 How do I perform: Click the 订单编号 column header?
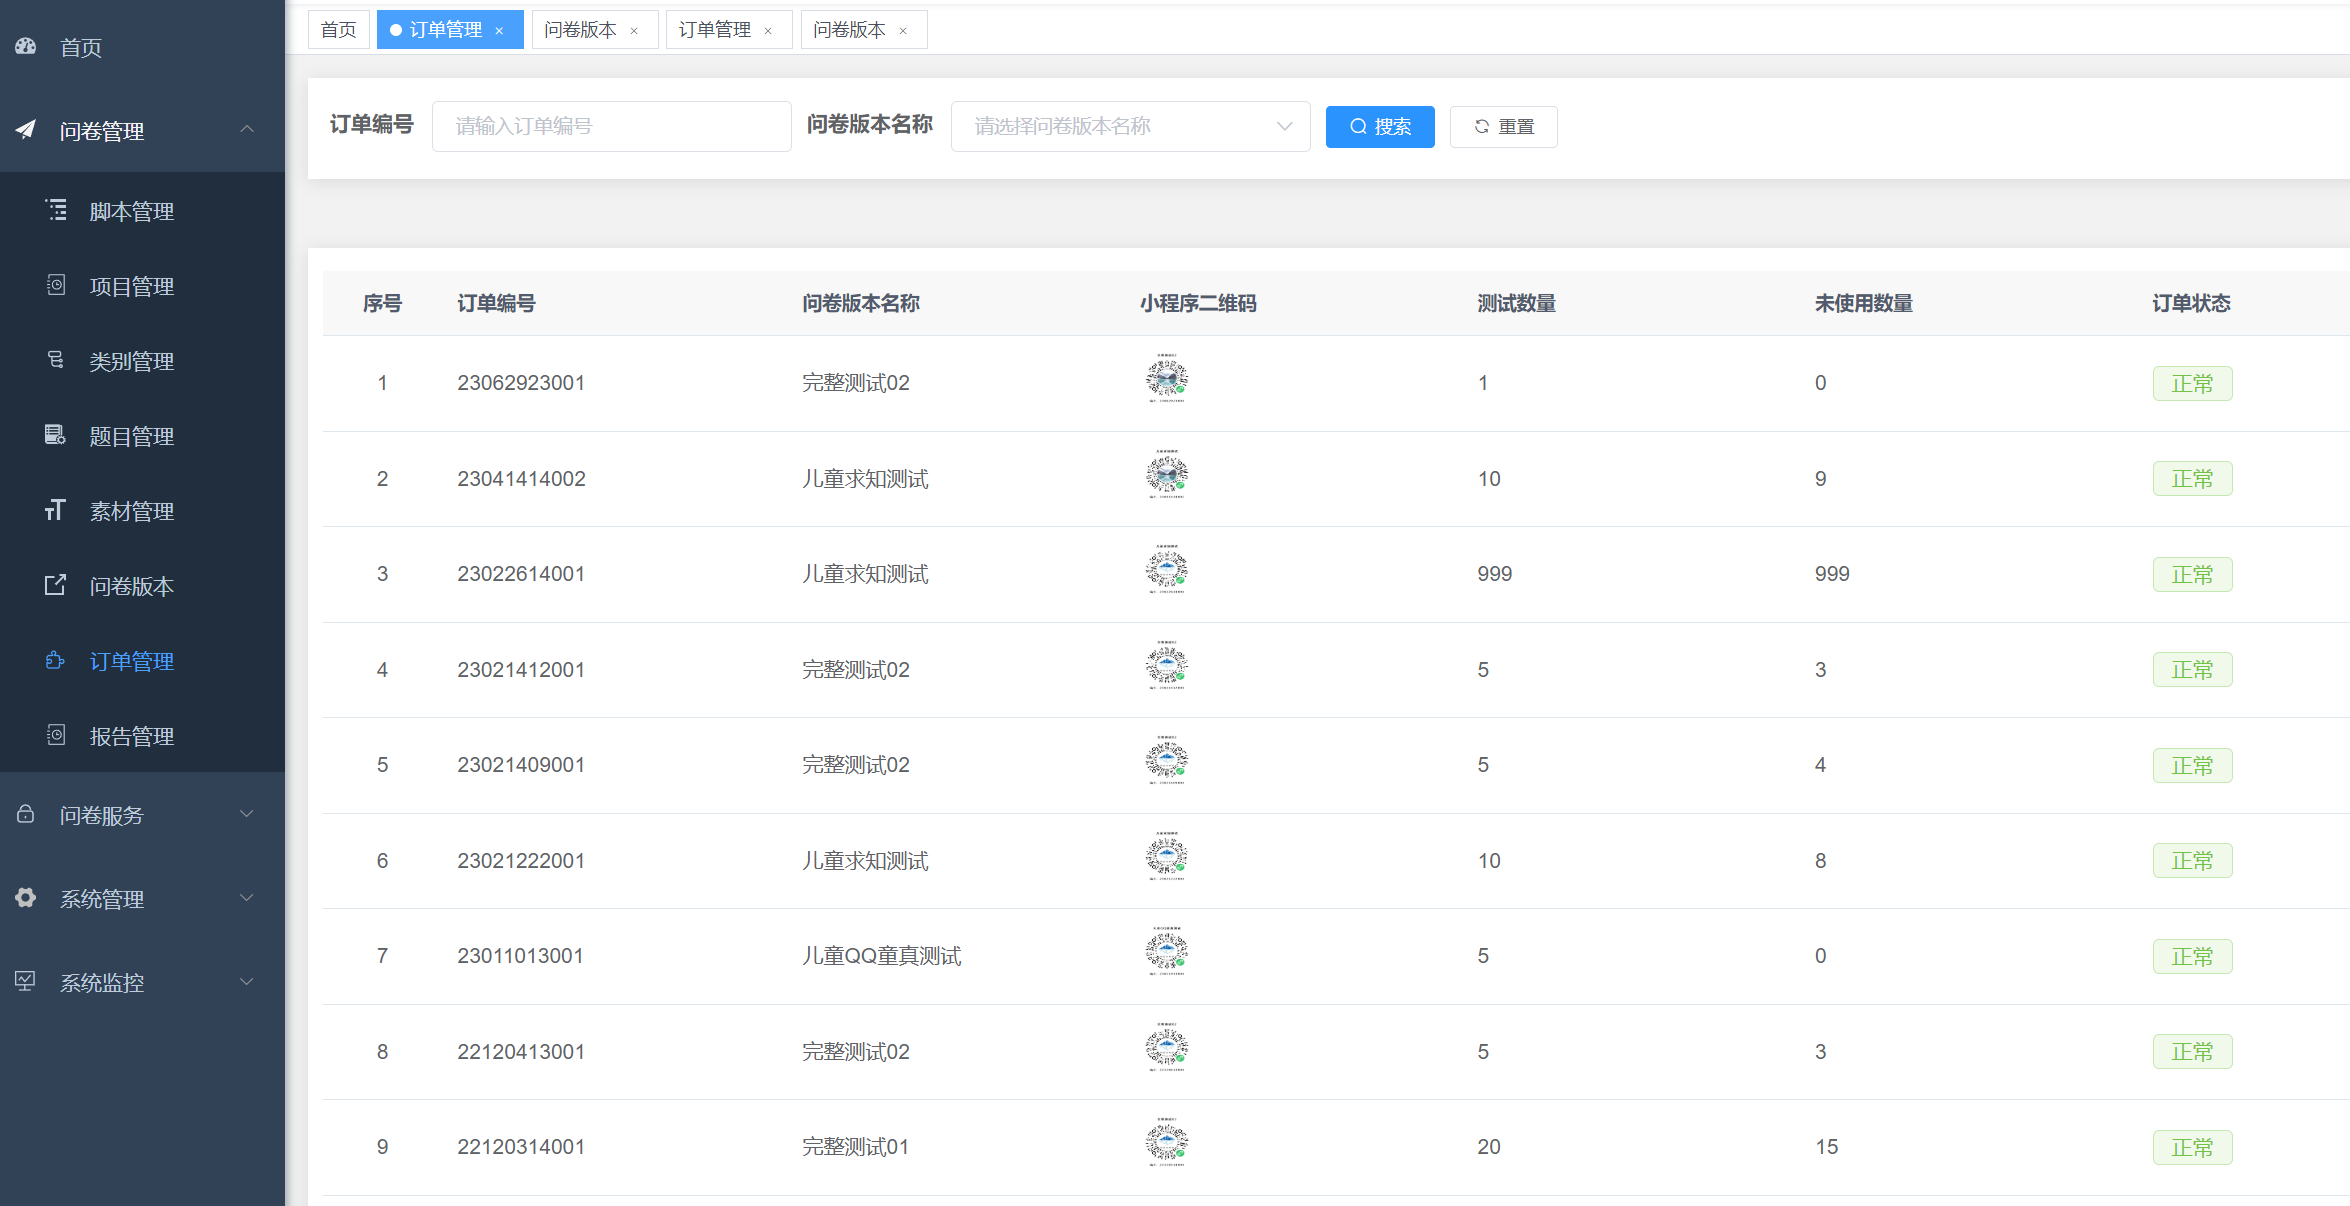496,303
